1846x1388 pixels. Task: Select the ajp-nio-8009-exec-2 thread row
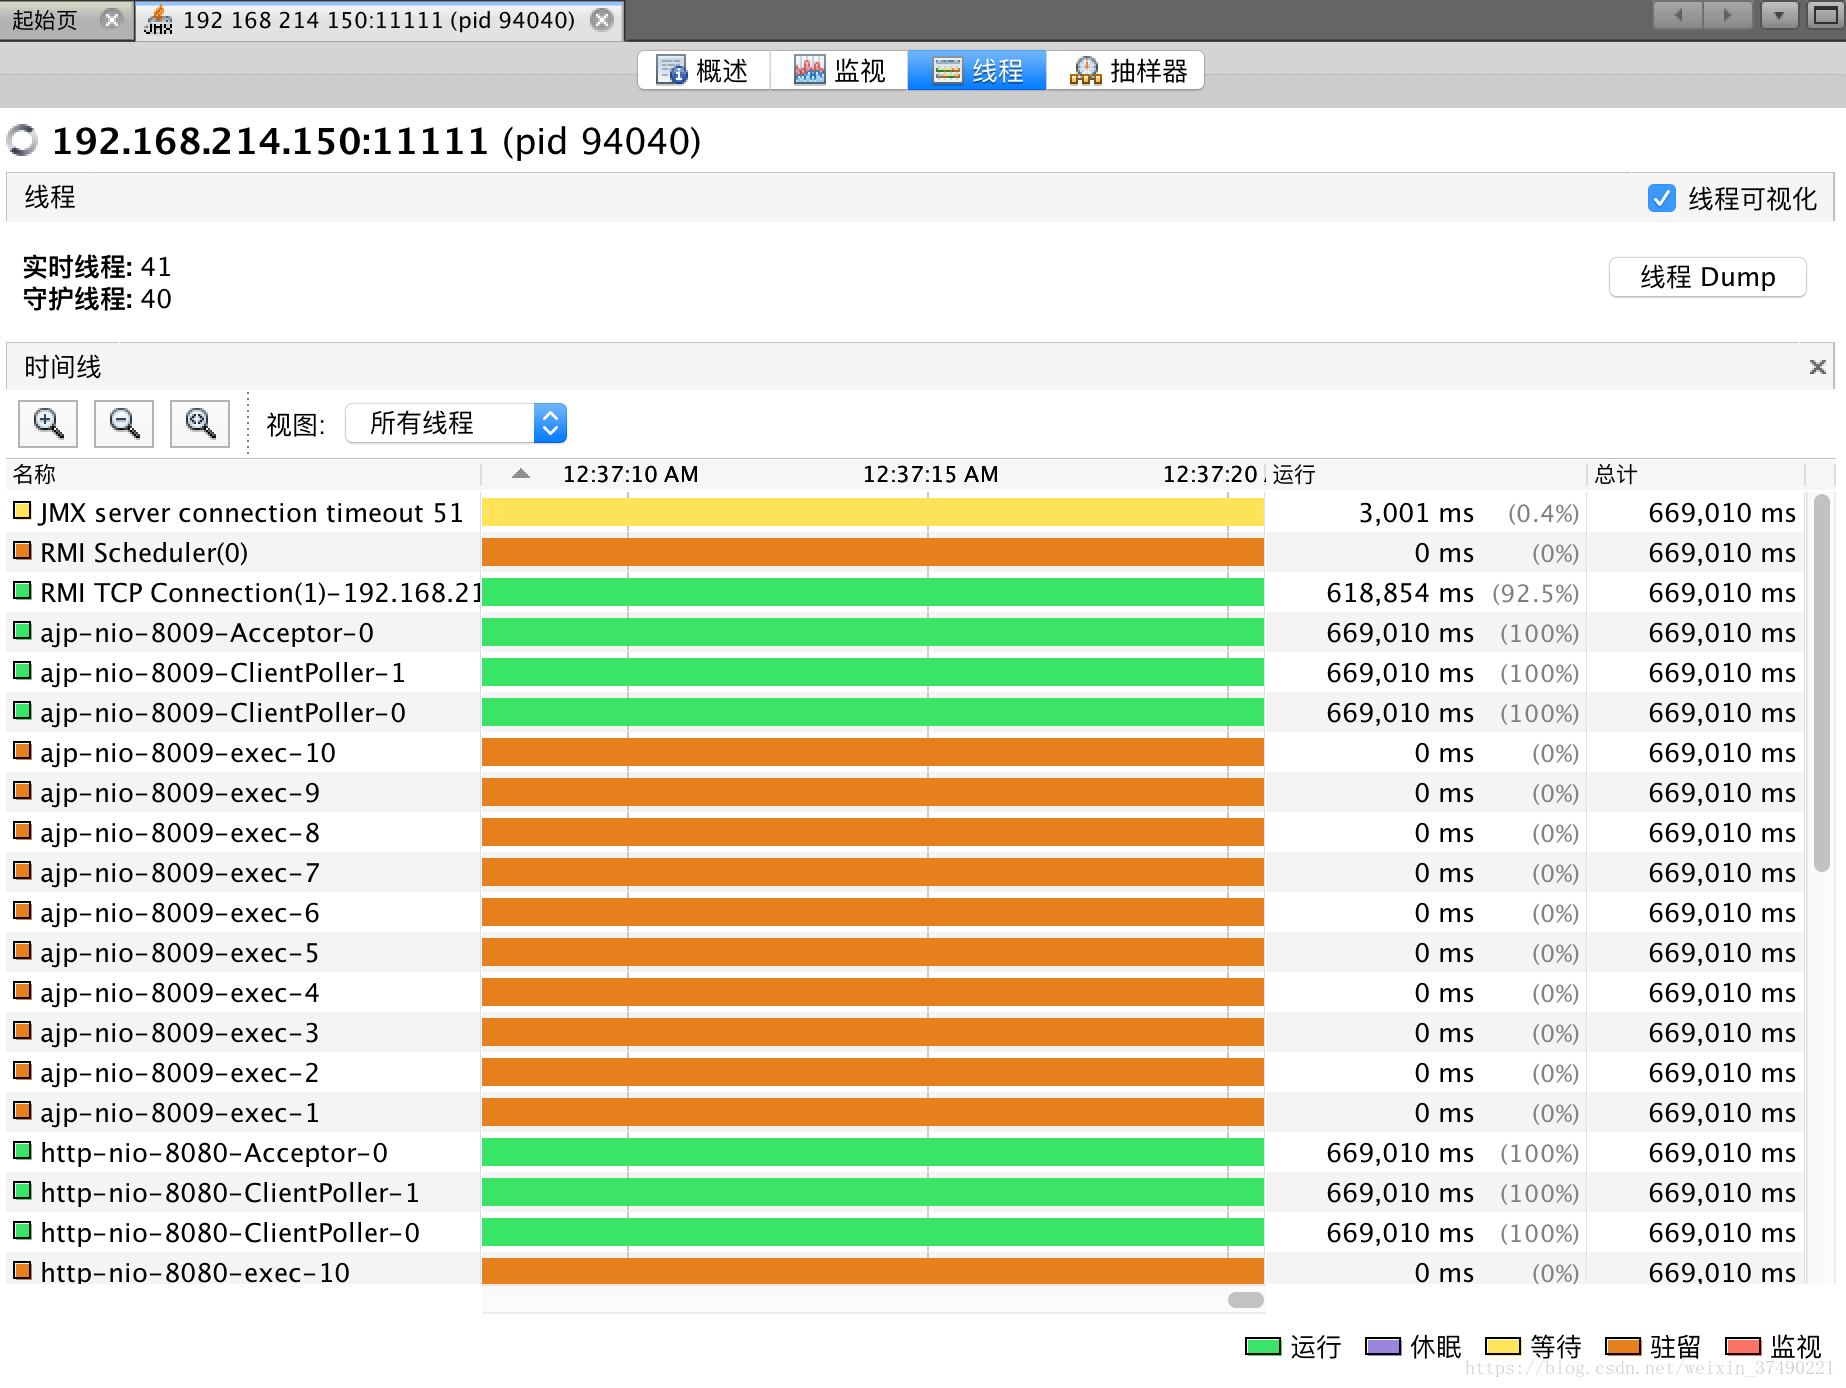[x=905, y=1072]
